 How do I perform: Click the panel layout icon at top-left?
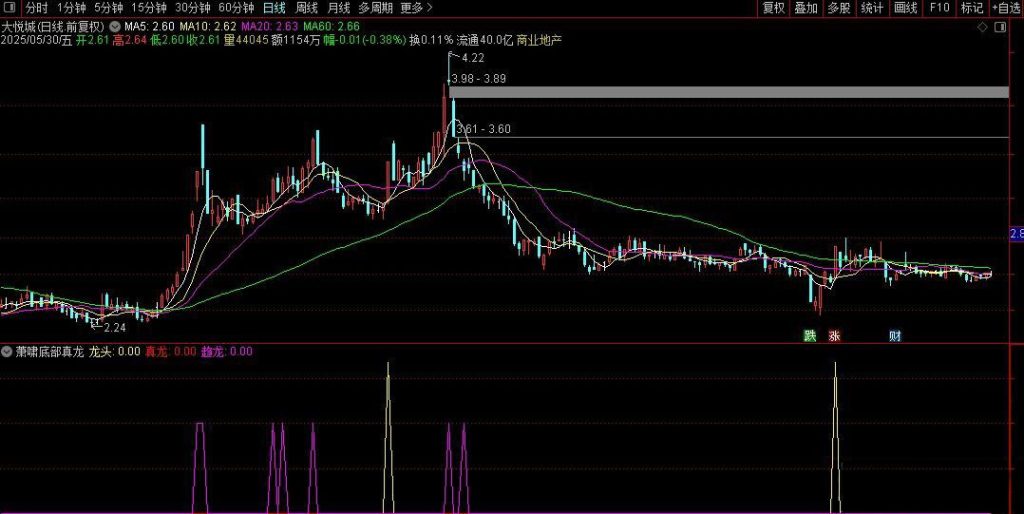tap(11, 8)
